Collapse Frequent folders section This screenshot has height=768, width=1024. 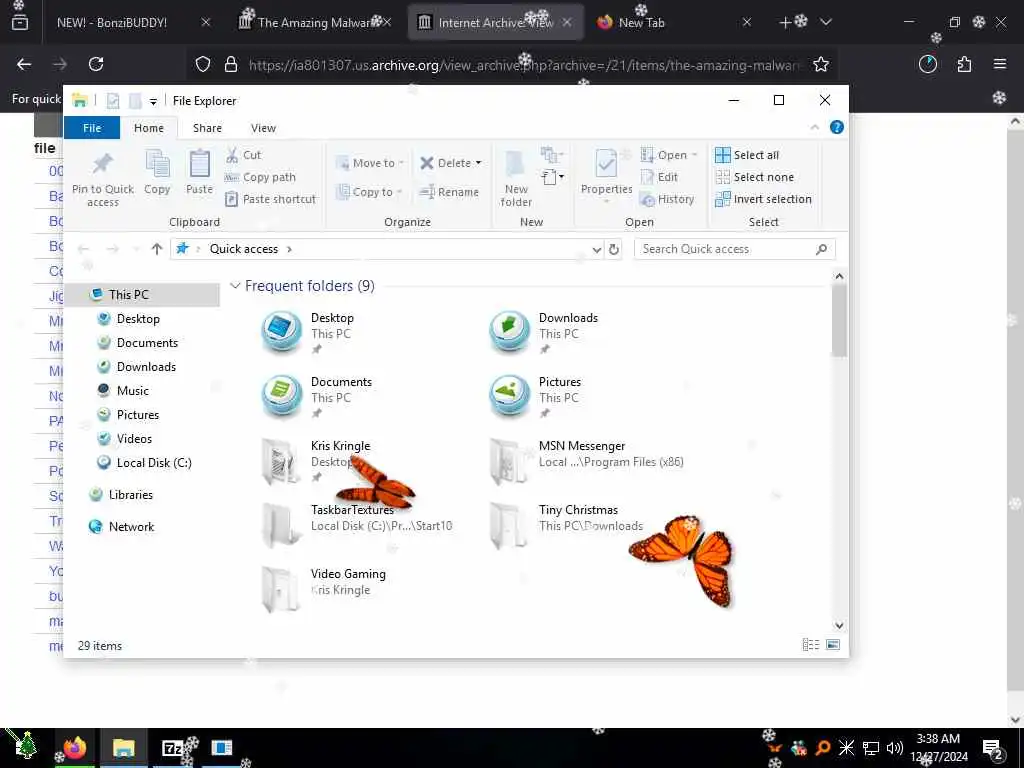click(x=236, y=286)
